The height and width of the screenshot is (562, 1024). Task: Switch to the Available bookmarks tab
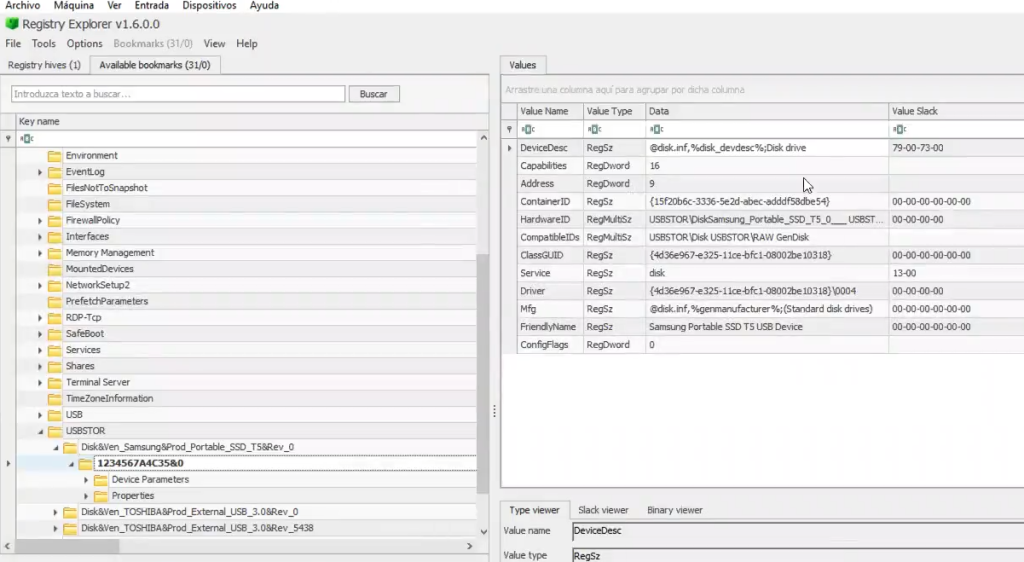(x=155, y=65)
